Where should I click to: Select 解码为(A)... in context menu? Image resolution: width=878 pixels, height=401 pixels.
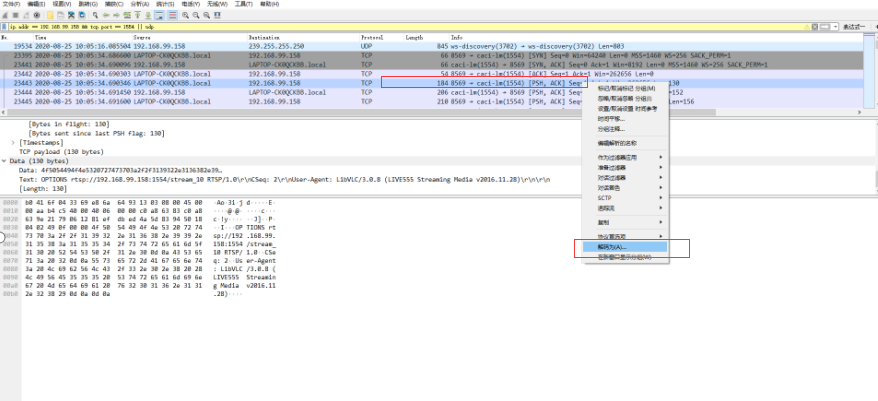pos(625,246)
